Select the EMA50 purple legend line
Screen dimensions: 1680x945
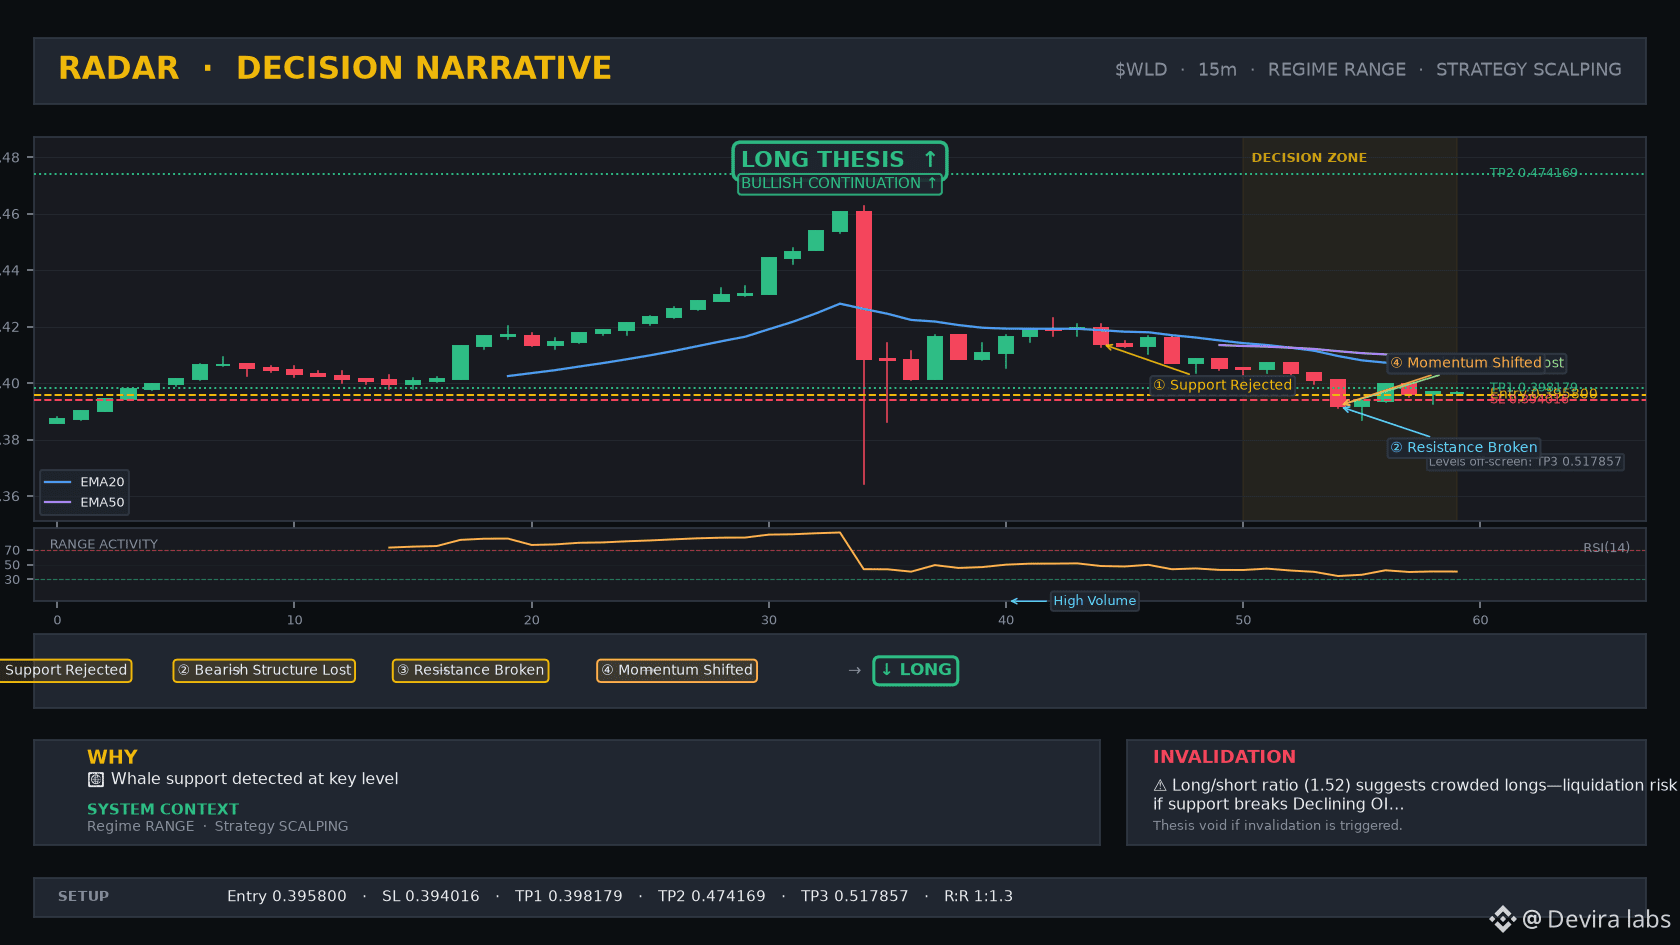click(58, 503)
